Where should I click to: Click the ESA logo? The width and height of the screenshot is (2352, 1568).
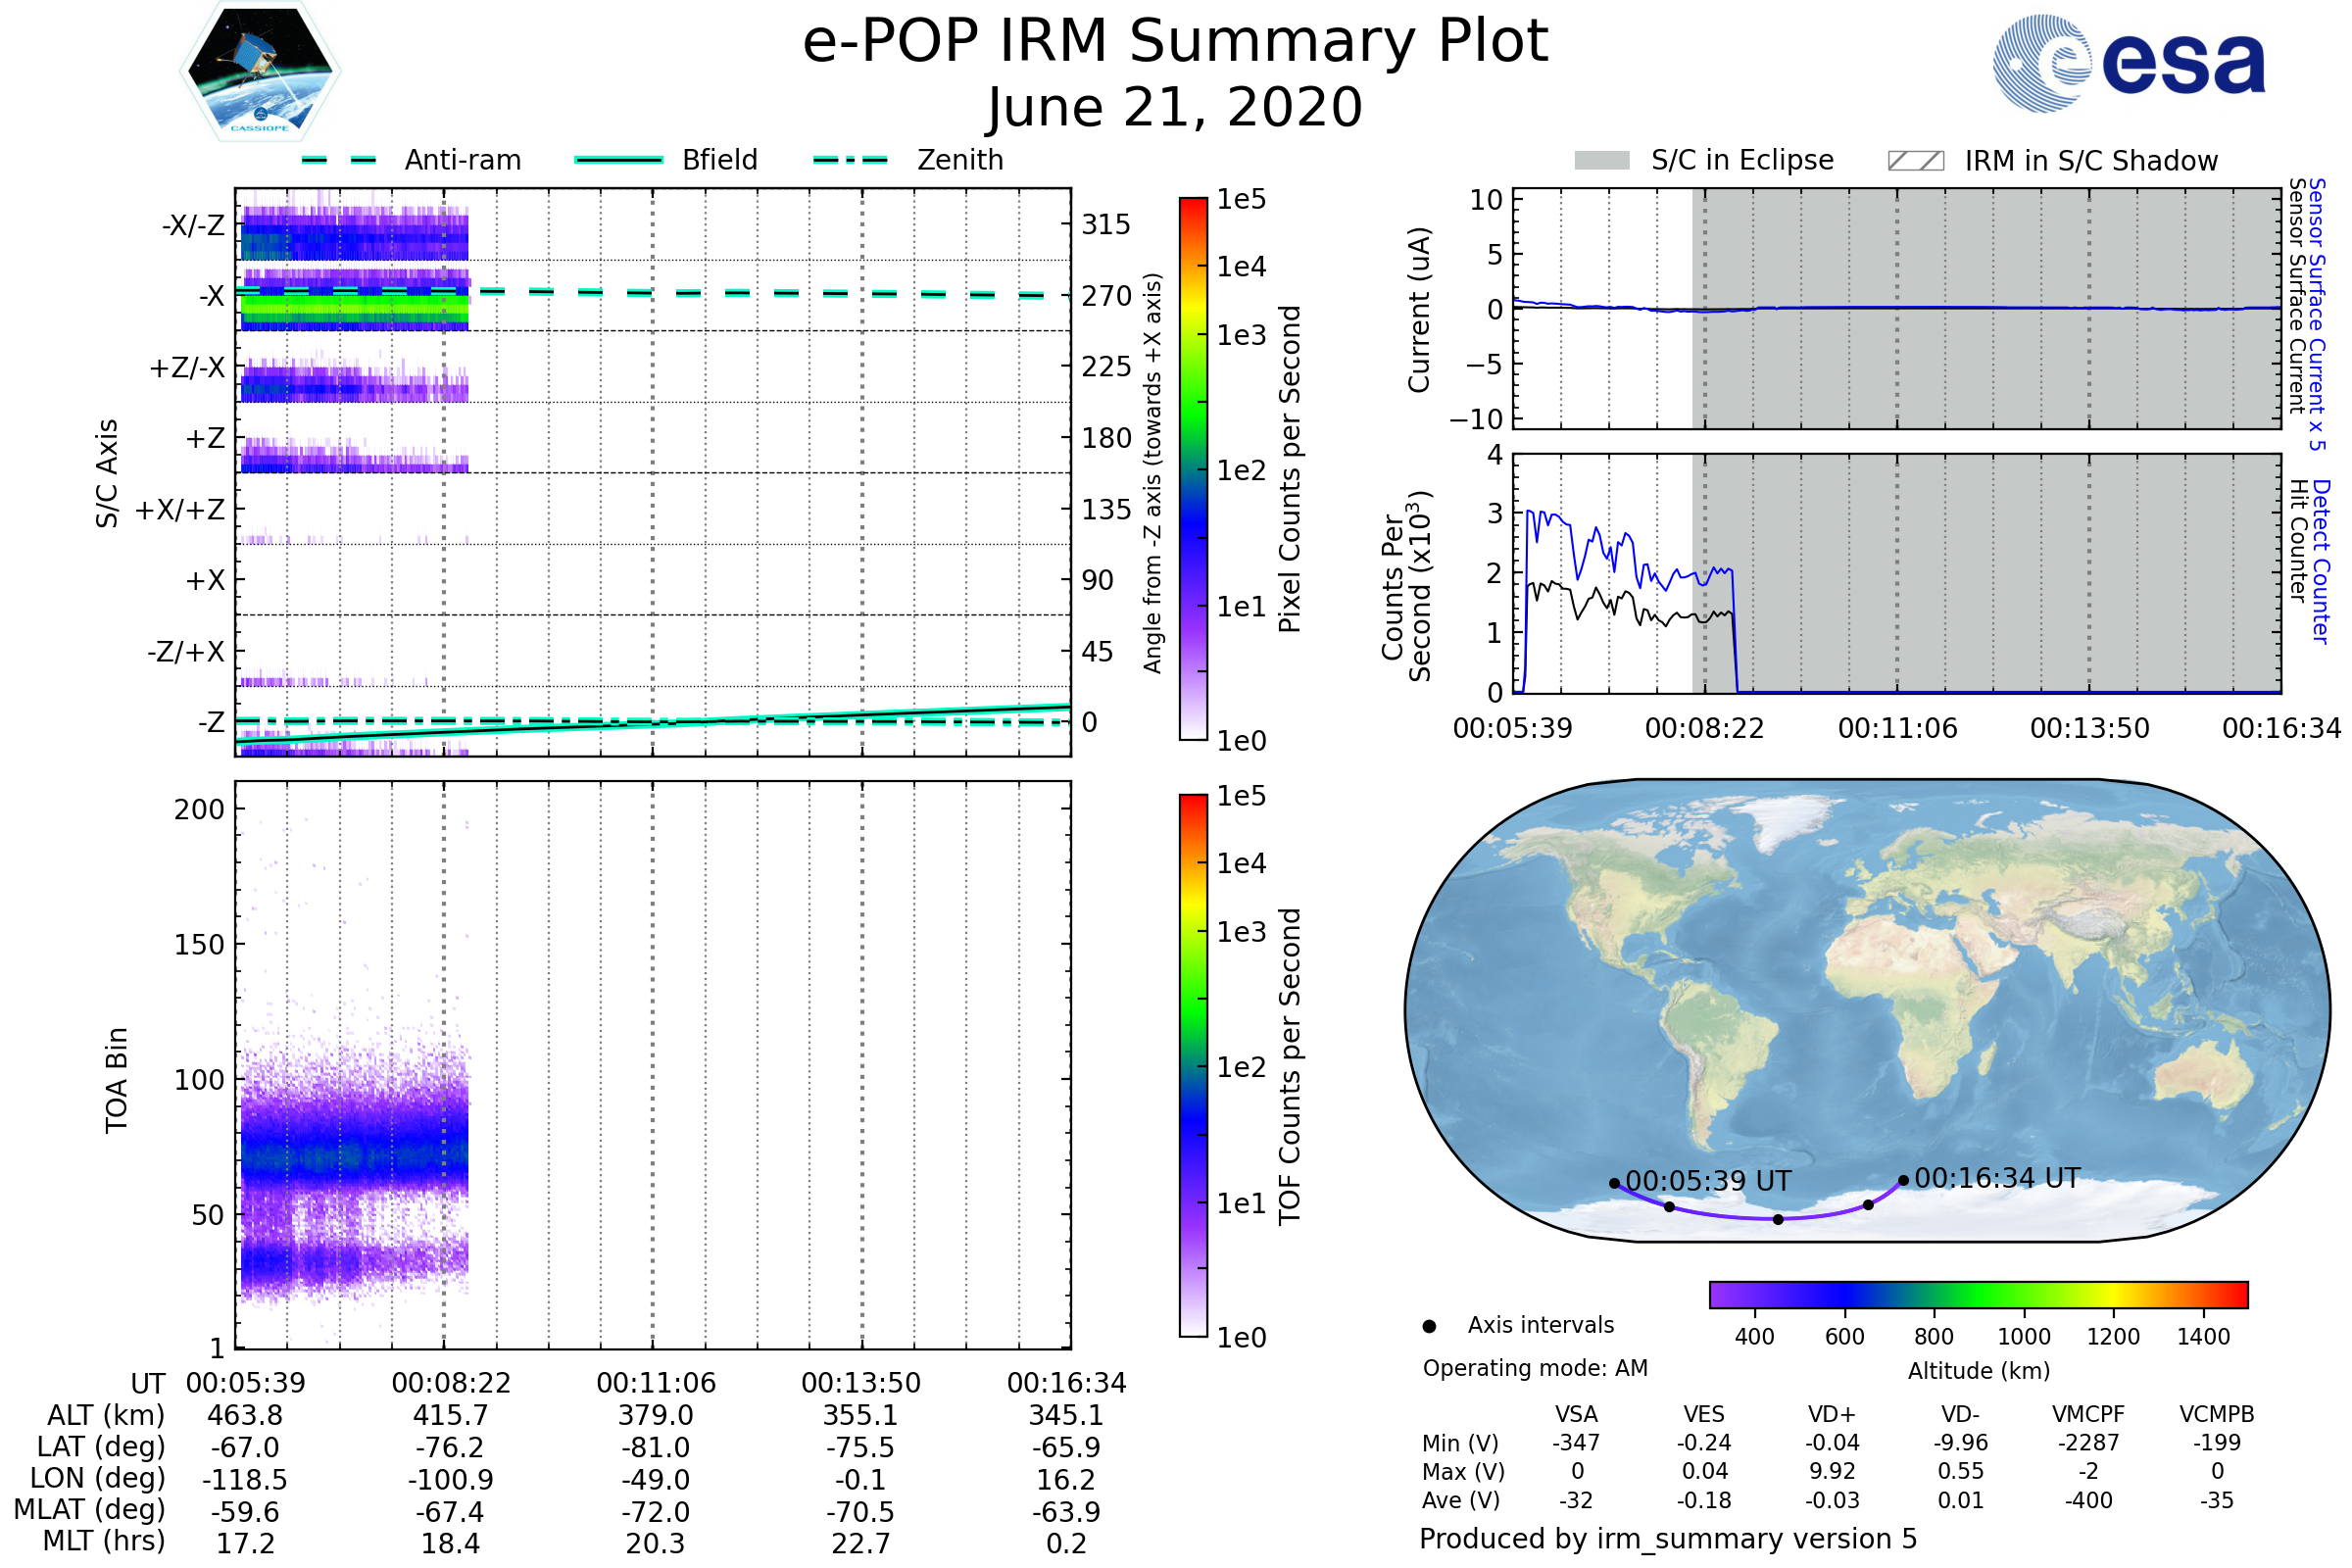pyautogui.click(x=2129, y=63)
